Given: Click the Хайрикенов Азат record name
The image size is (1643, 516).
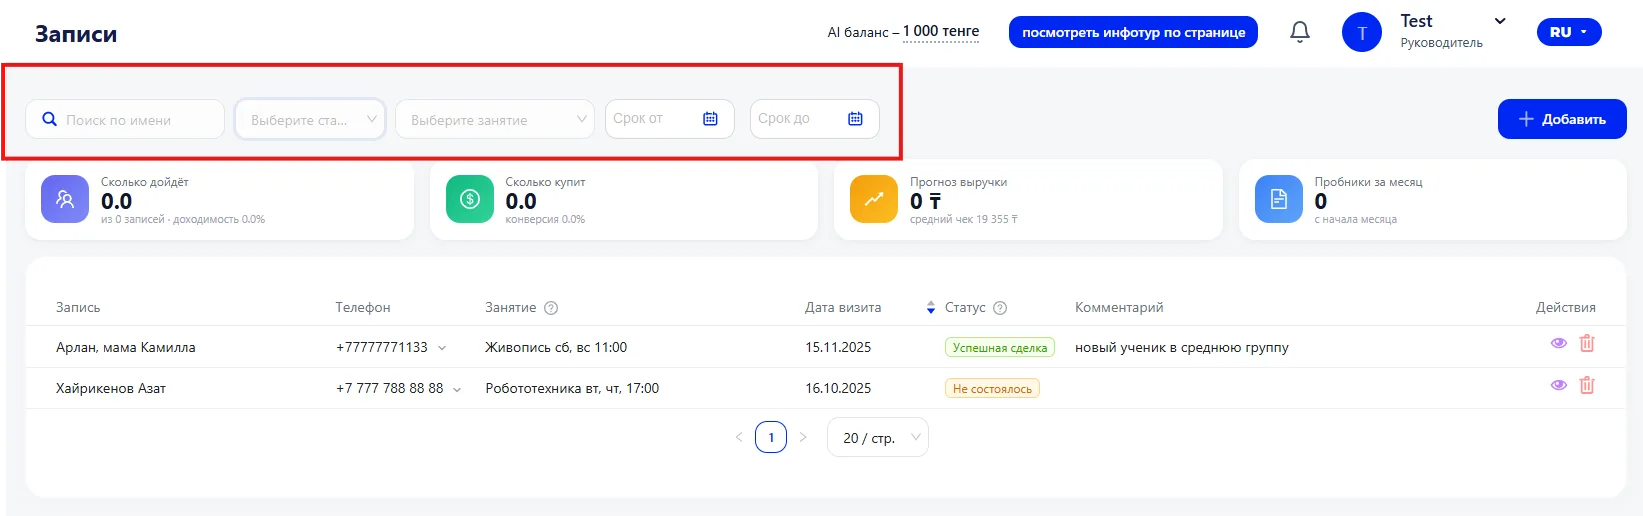Looking at the screenshot, I should click(111, 389).
